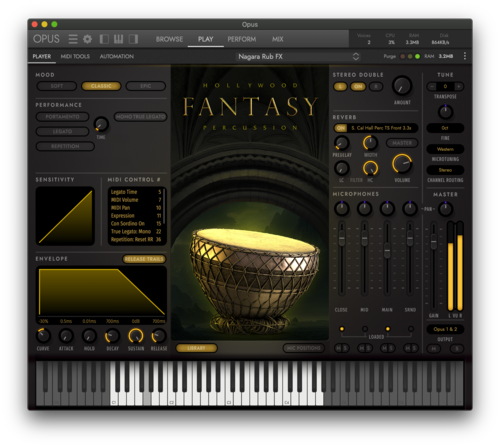Increase transpose with plus button
The image size is (500, 447).
pos(459,86)
